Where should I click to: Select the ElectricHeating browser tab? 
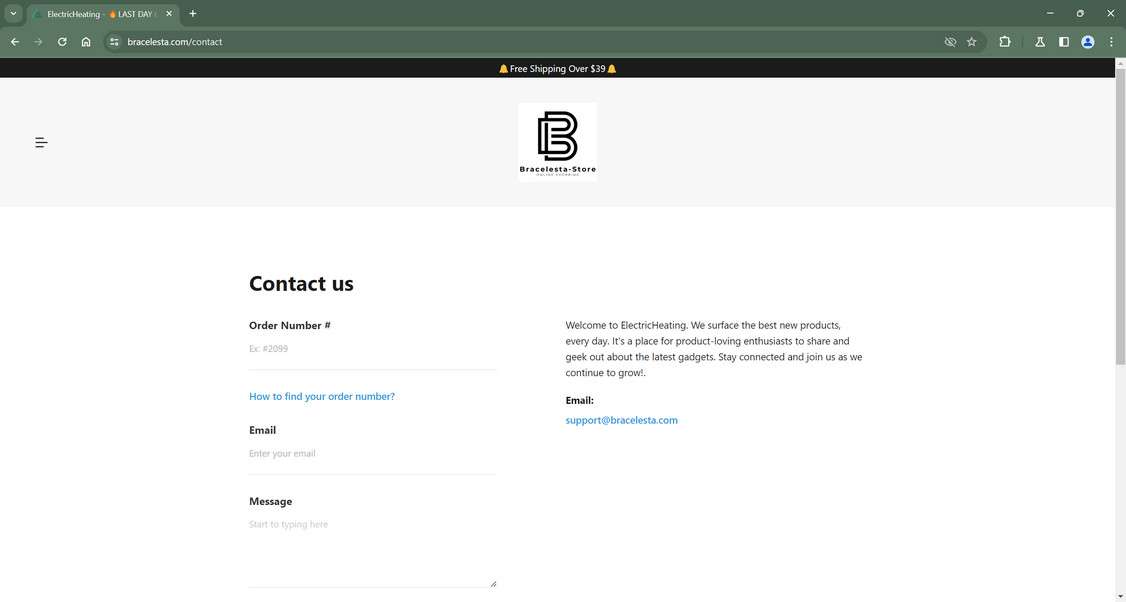coord(98,14)
